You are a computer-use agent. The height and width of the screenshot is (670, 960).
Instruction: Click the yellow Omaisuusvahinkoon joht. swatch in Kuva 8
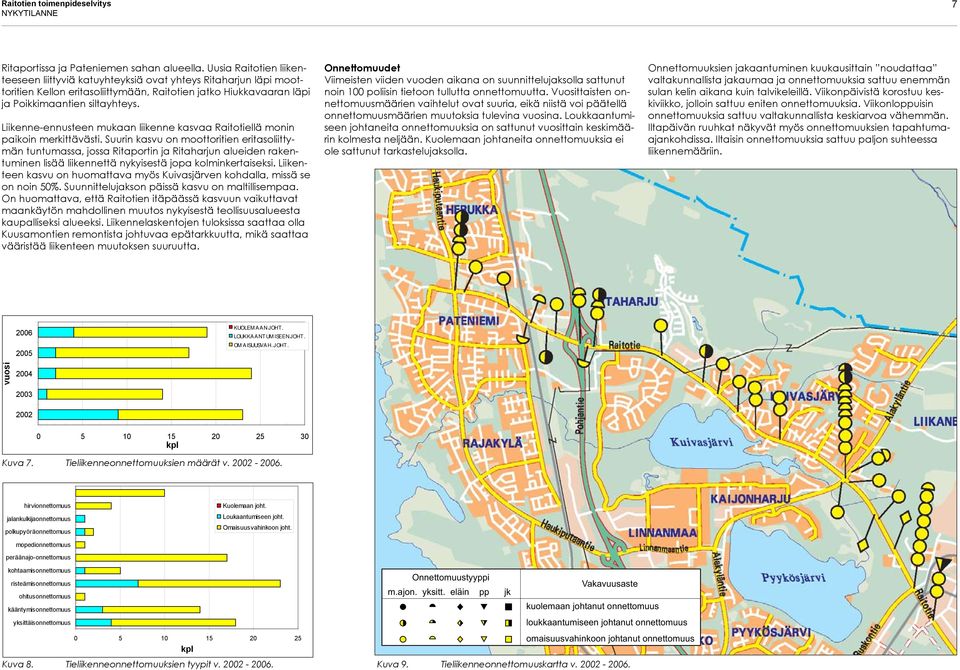tap(219, 527)
